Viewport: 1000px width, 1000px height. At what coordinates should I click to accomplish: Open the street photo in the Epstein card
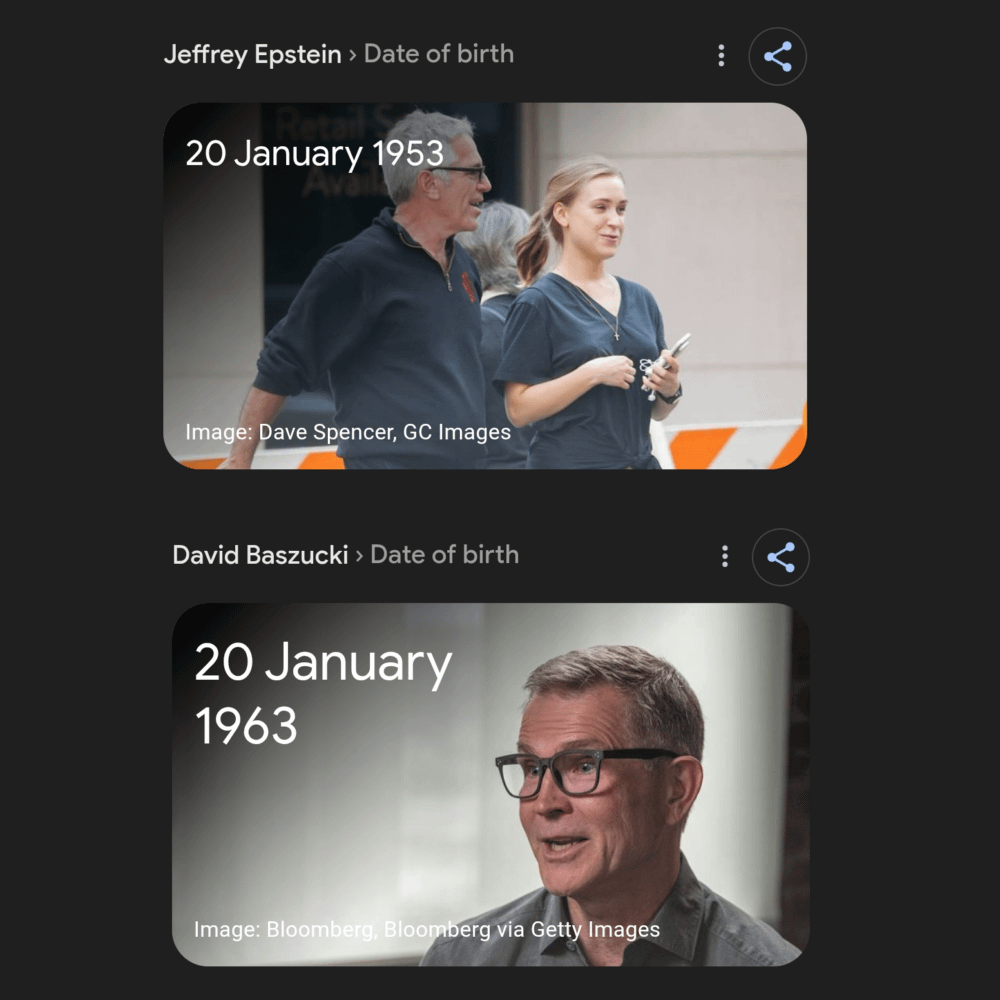tap(485, 286)
